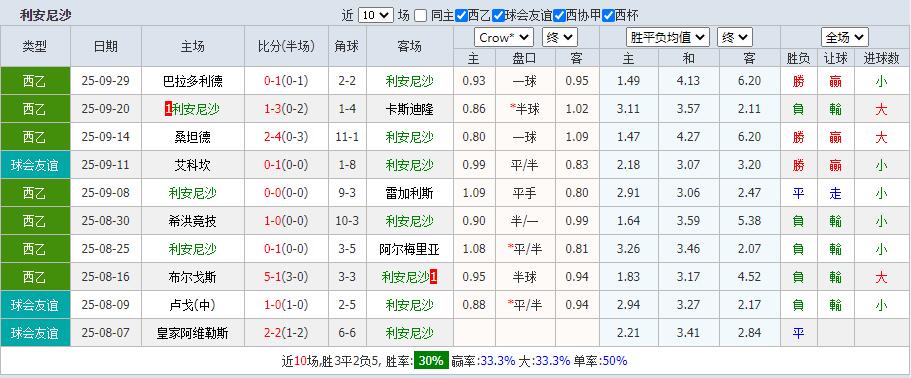Screen dimensions: 911x378
Task: Click the 让球 column header
Action: [835, 58]
